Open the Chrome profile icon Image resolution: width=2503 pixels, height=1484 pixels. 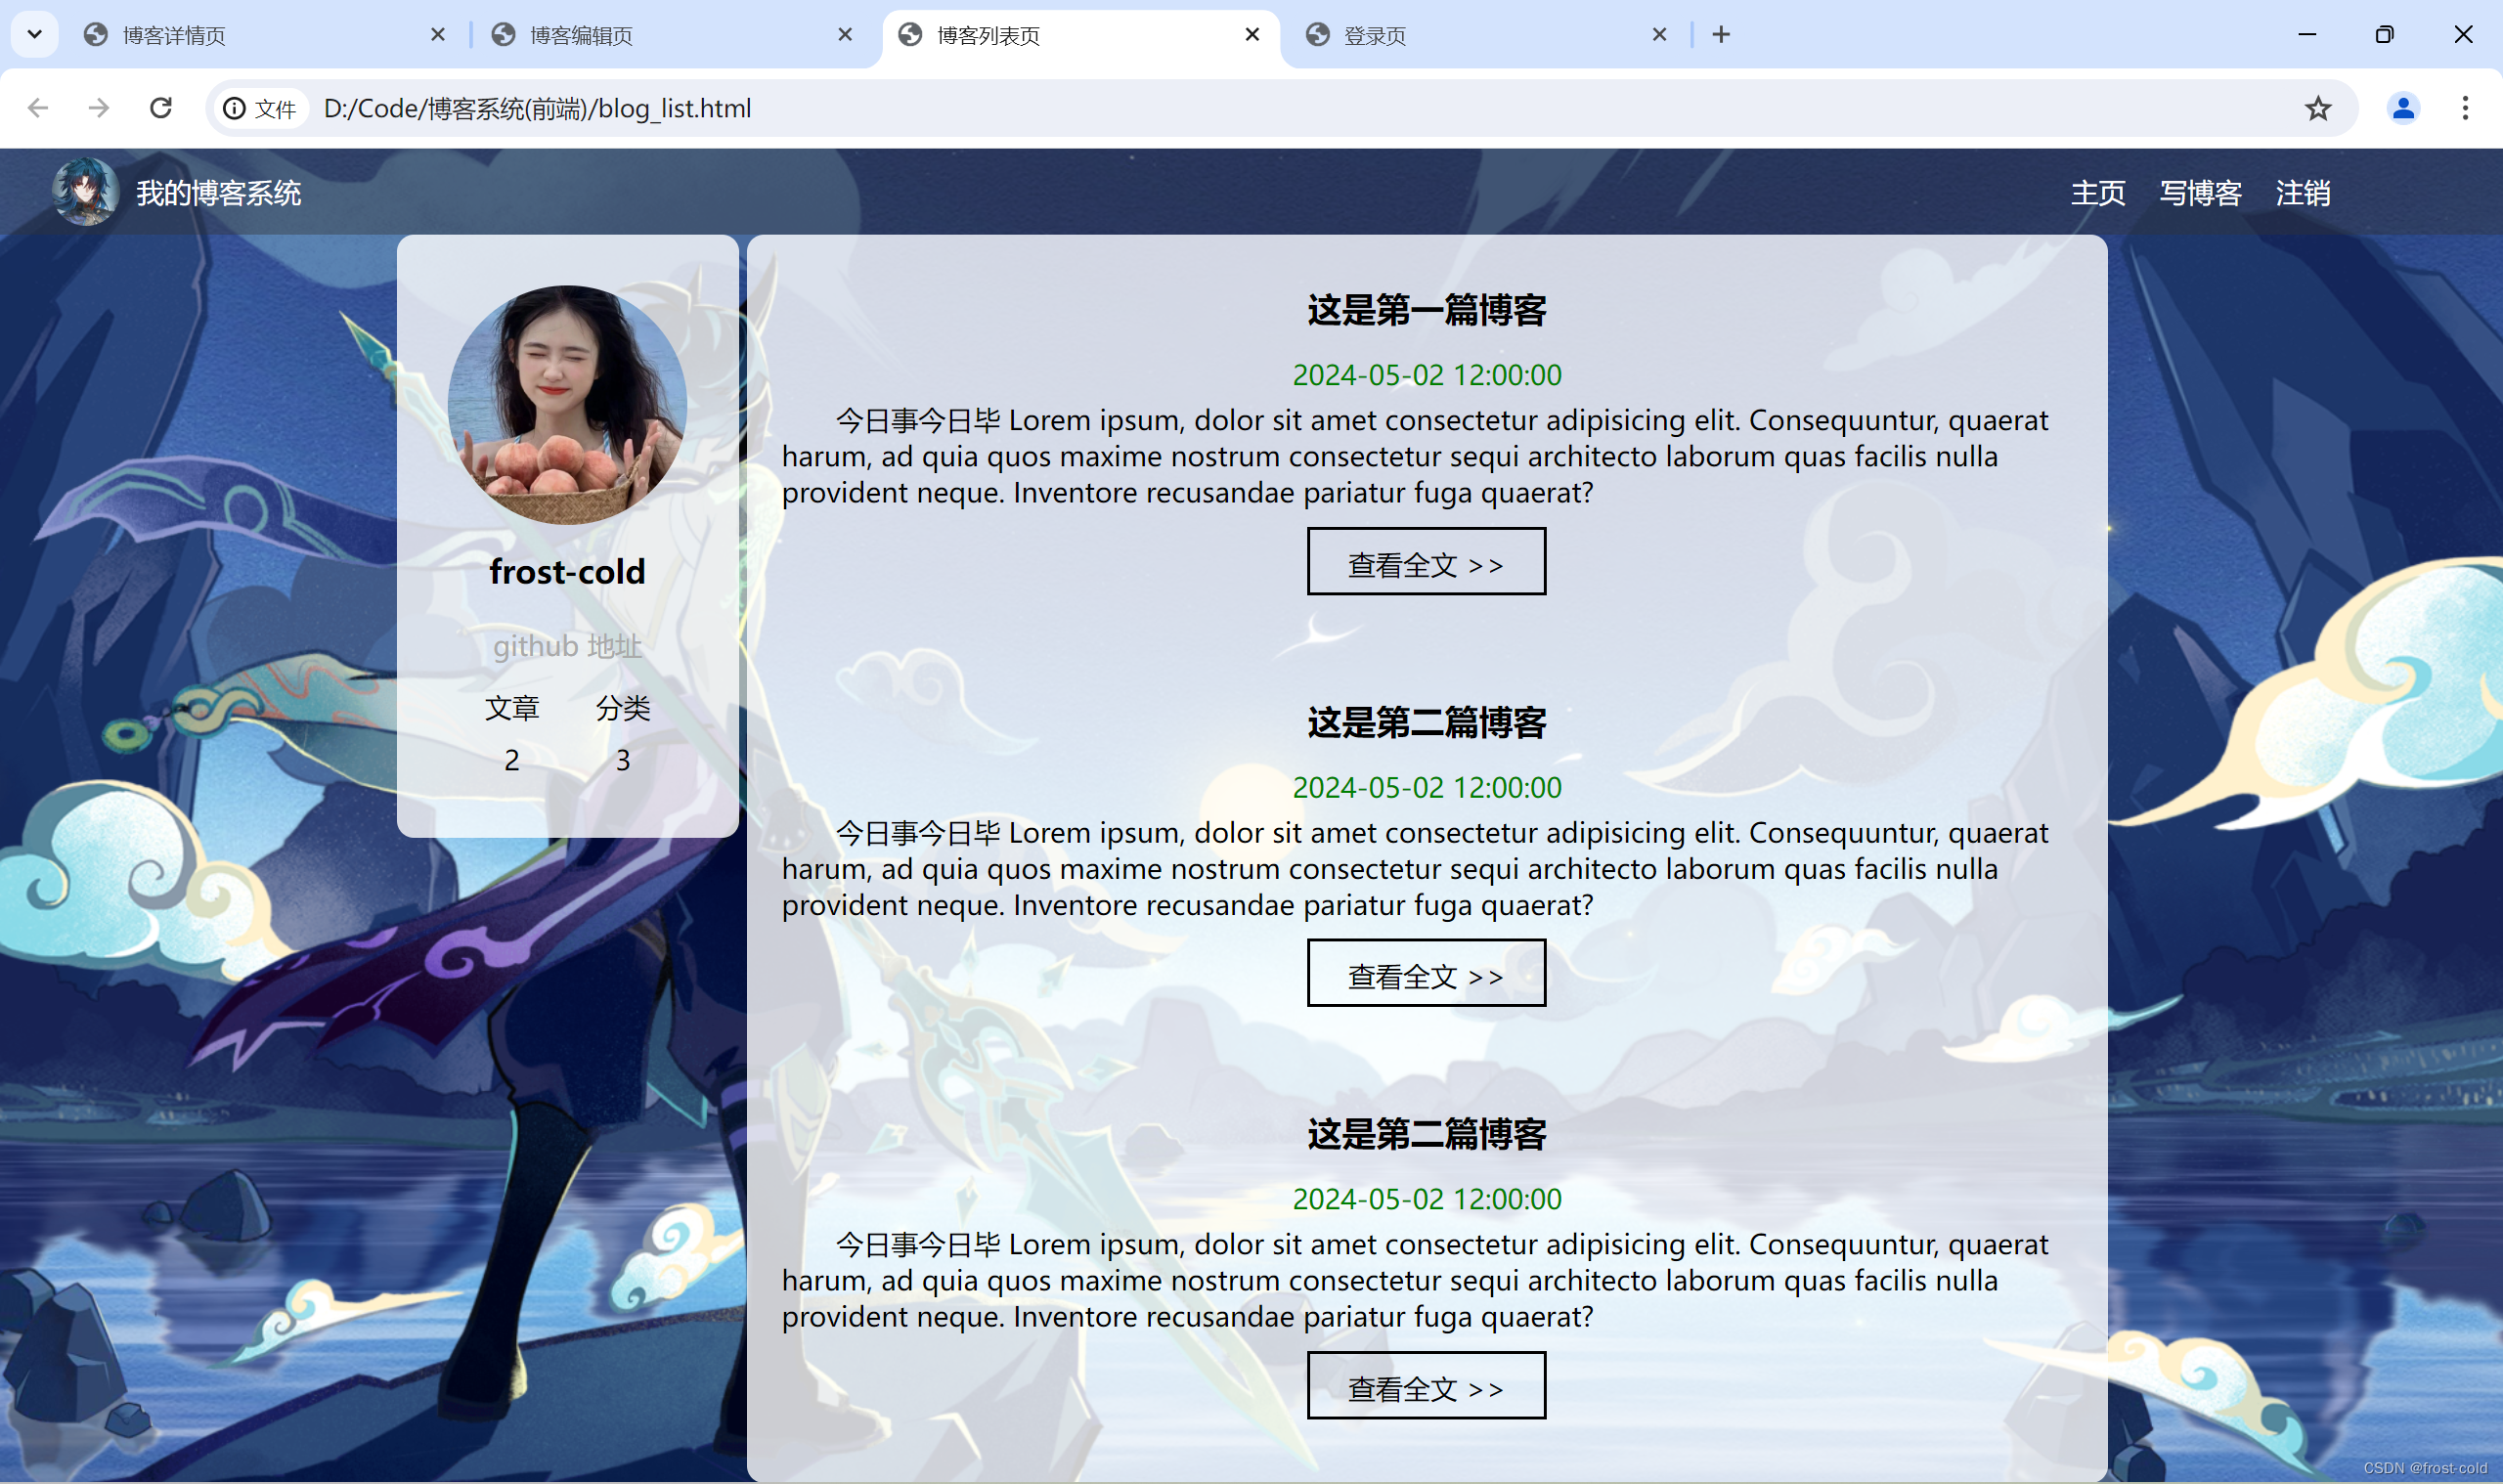[2403, 108]
